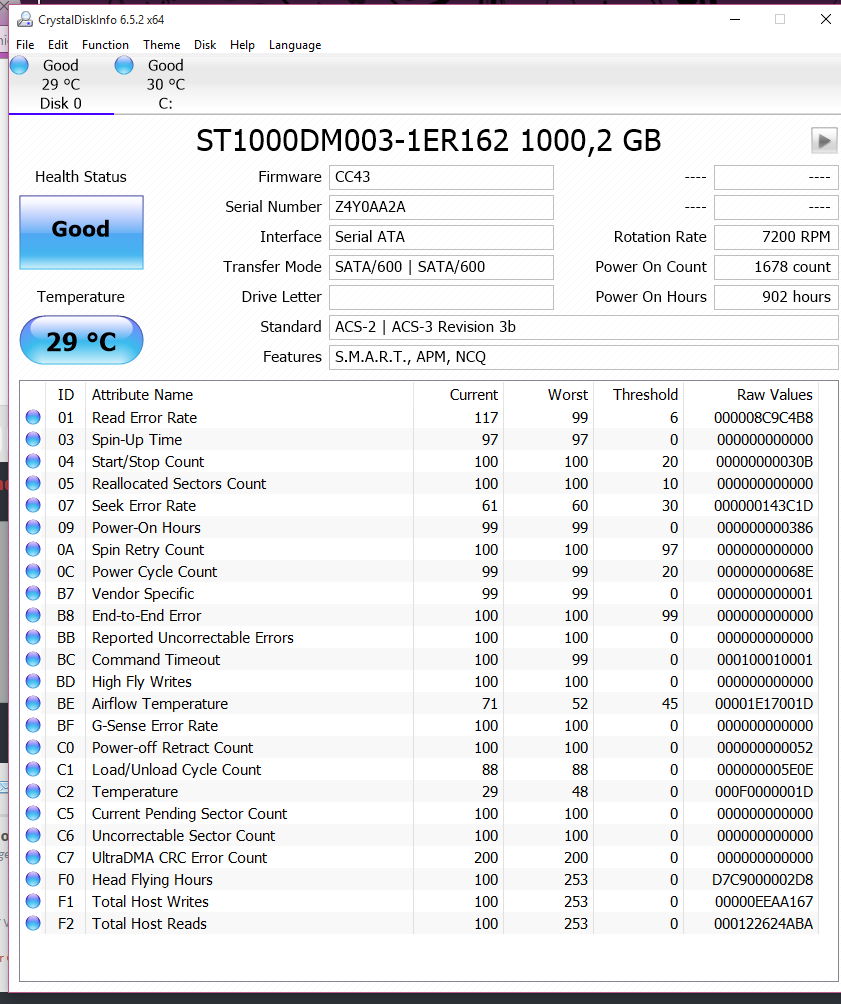
Task: Click the Seek Error Rate status icon
Action: click(x=33, y=506)
